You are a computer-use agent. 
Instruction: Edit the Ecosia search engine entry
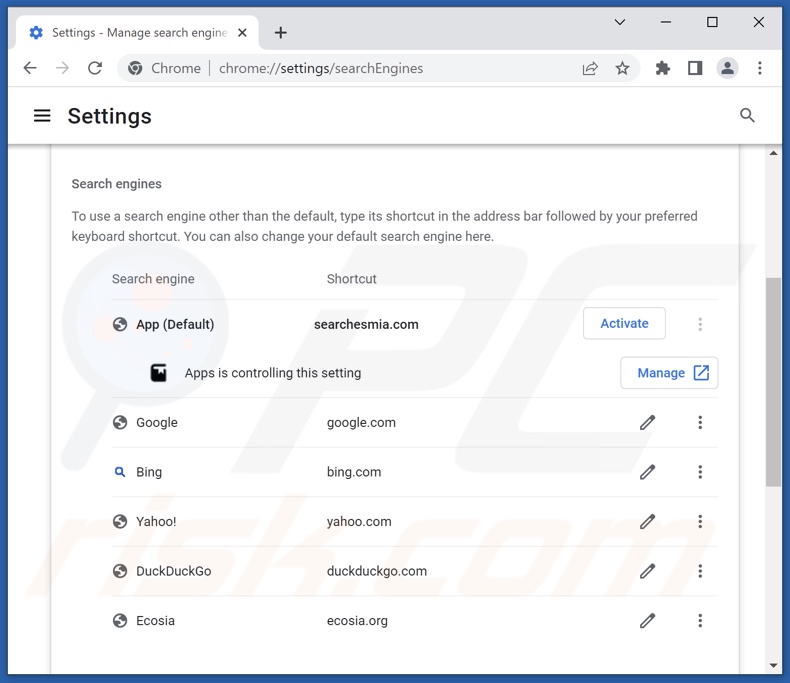pos(647,621)
